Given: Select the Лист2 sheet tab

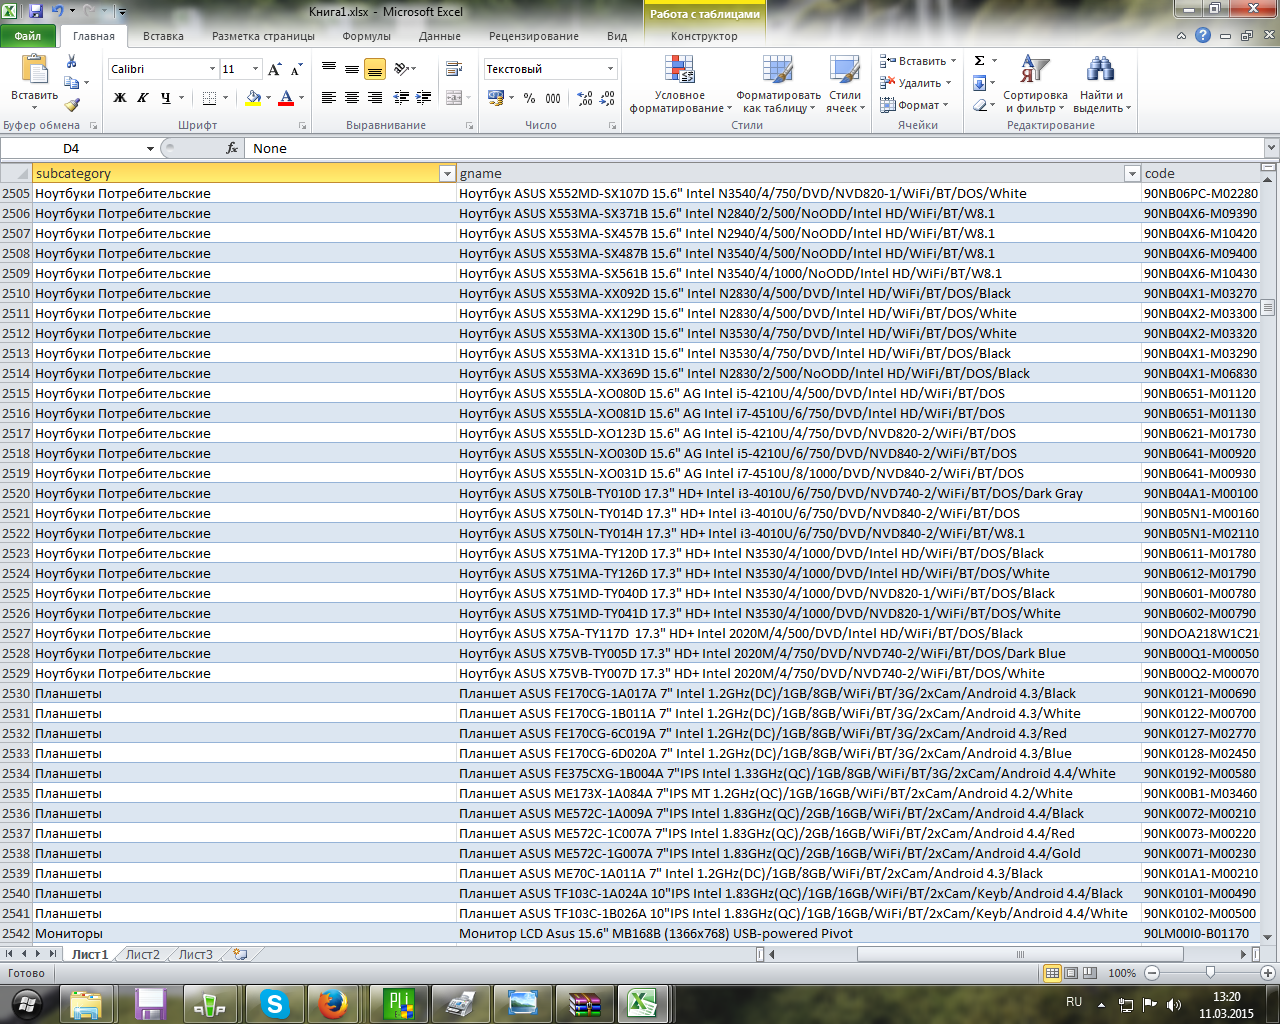Looking at the screenshot, I should pyautogui.click(x=142, y=954).
